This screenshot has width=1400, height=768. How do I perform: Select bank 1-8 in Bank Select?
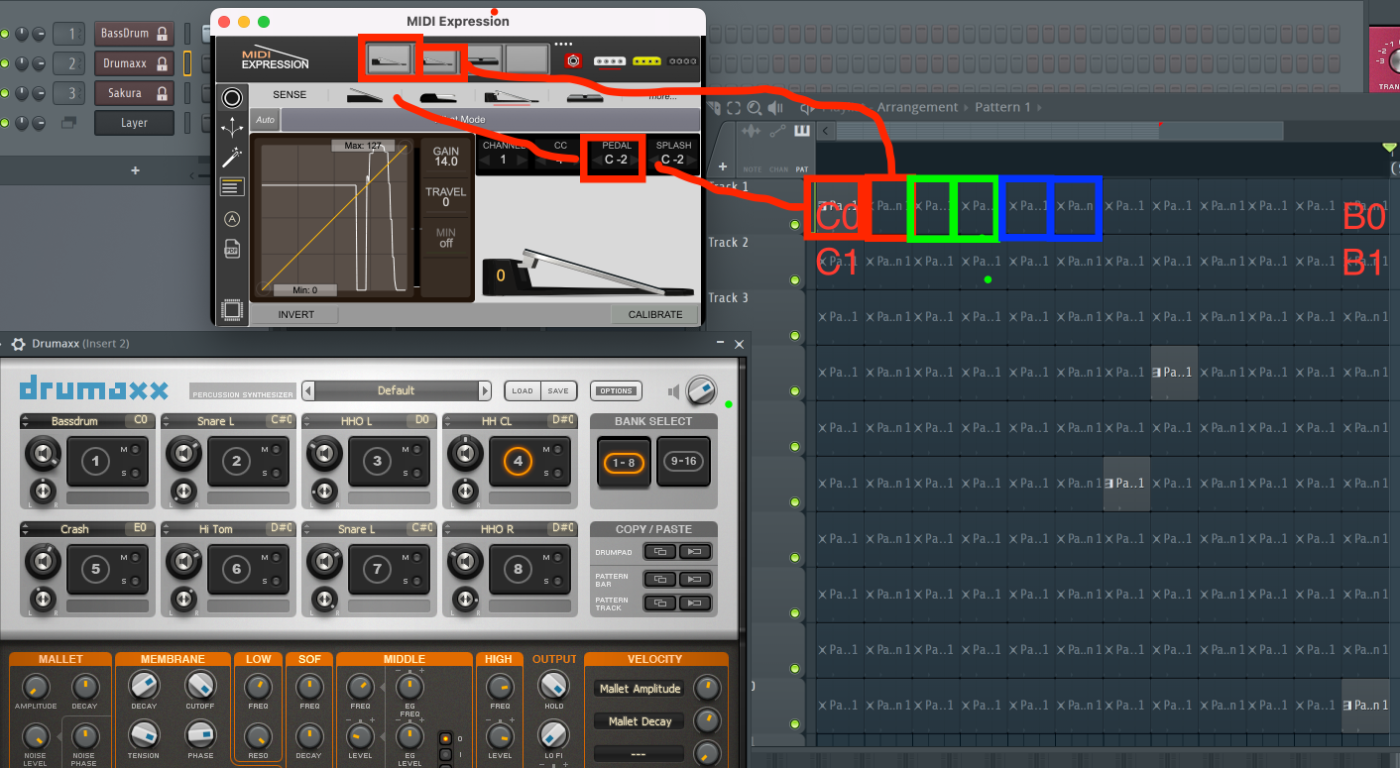point(625,462)
